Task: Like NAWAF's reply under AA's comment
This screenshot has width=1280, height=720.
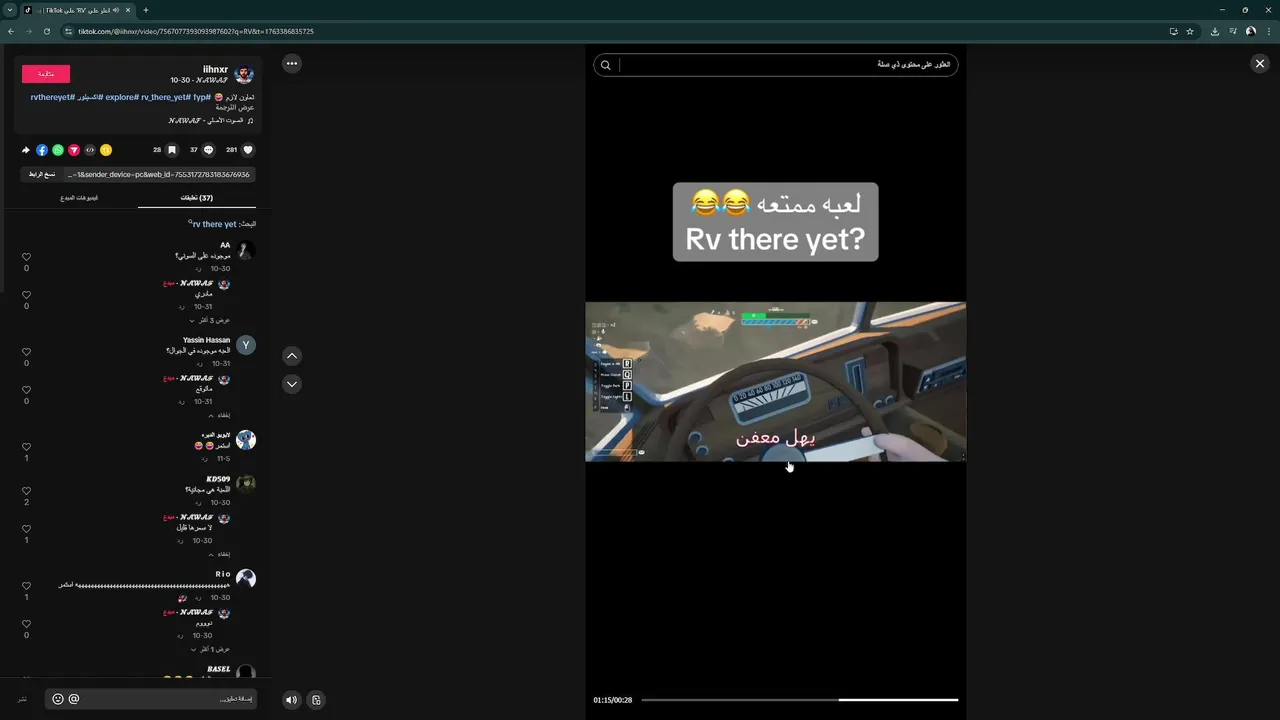Action: click(26, 295)
